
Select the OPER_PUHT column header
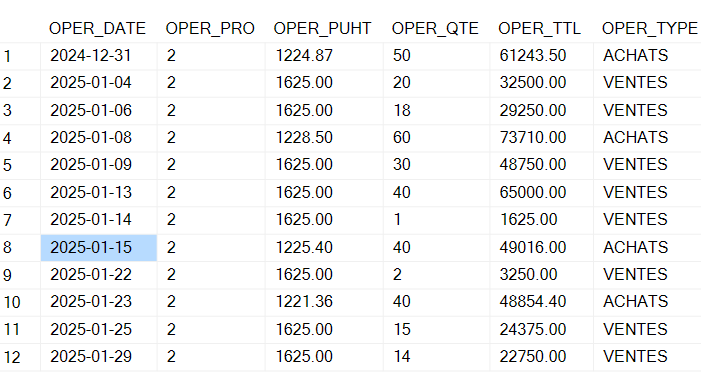[324, 29]
